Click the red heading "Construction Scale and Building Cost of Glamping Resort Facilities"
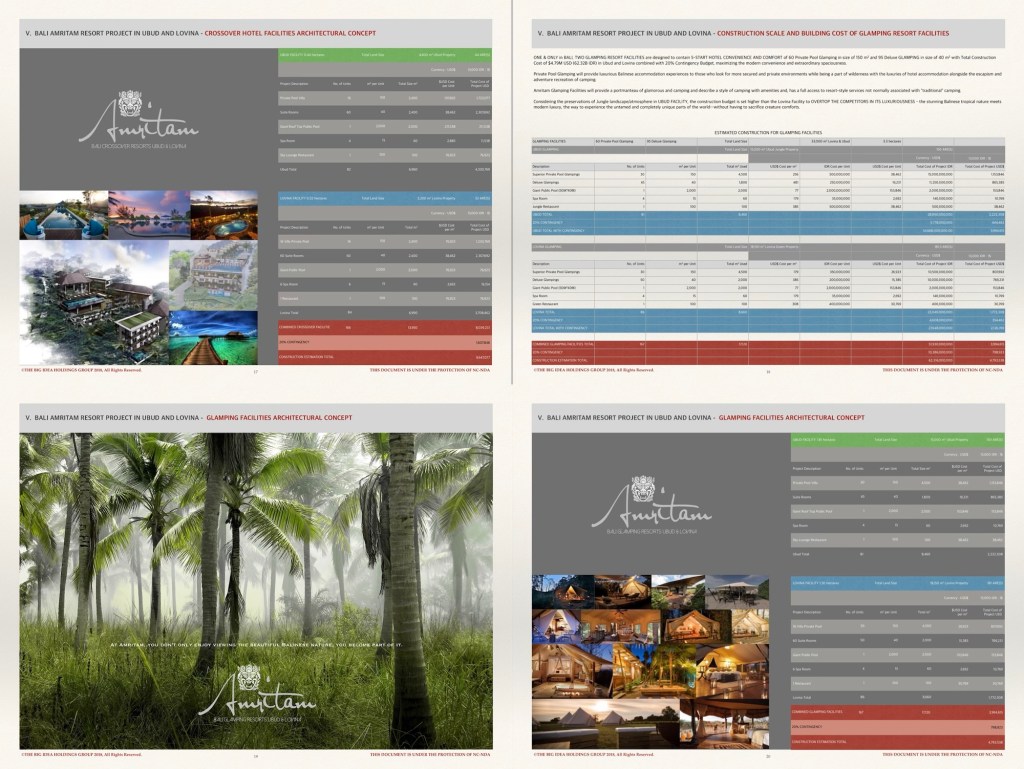Screen dimensions: 1024x769 pos(833,33)
